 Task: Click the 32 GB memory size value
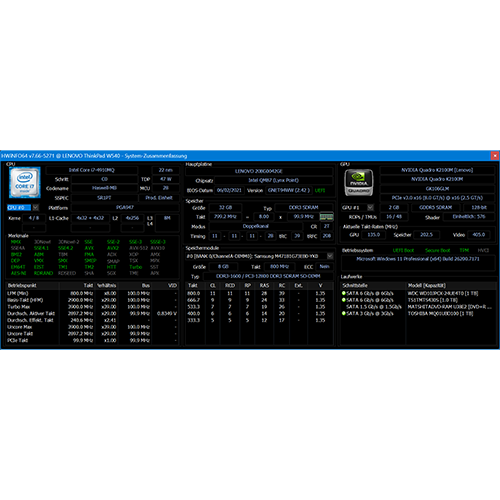[x=225, y=208]
